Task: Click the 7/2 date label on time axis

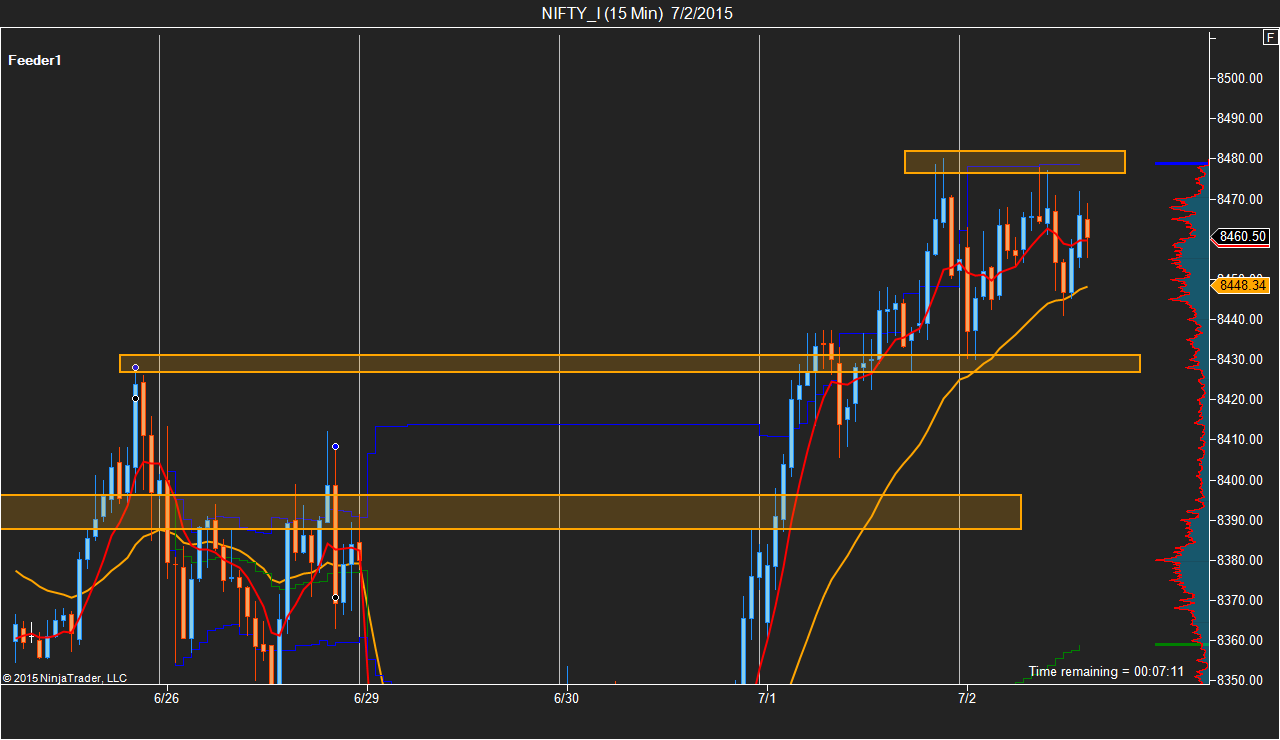Action: pos(966,698)
